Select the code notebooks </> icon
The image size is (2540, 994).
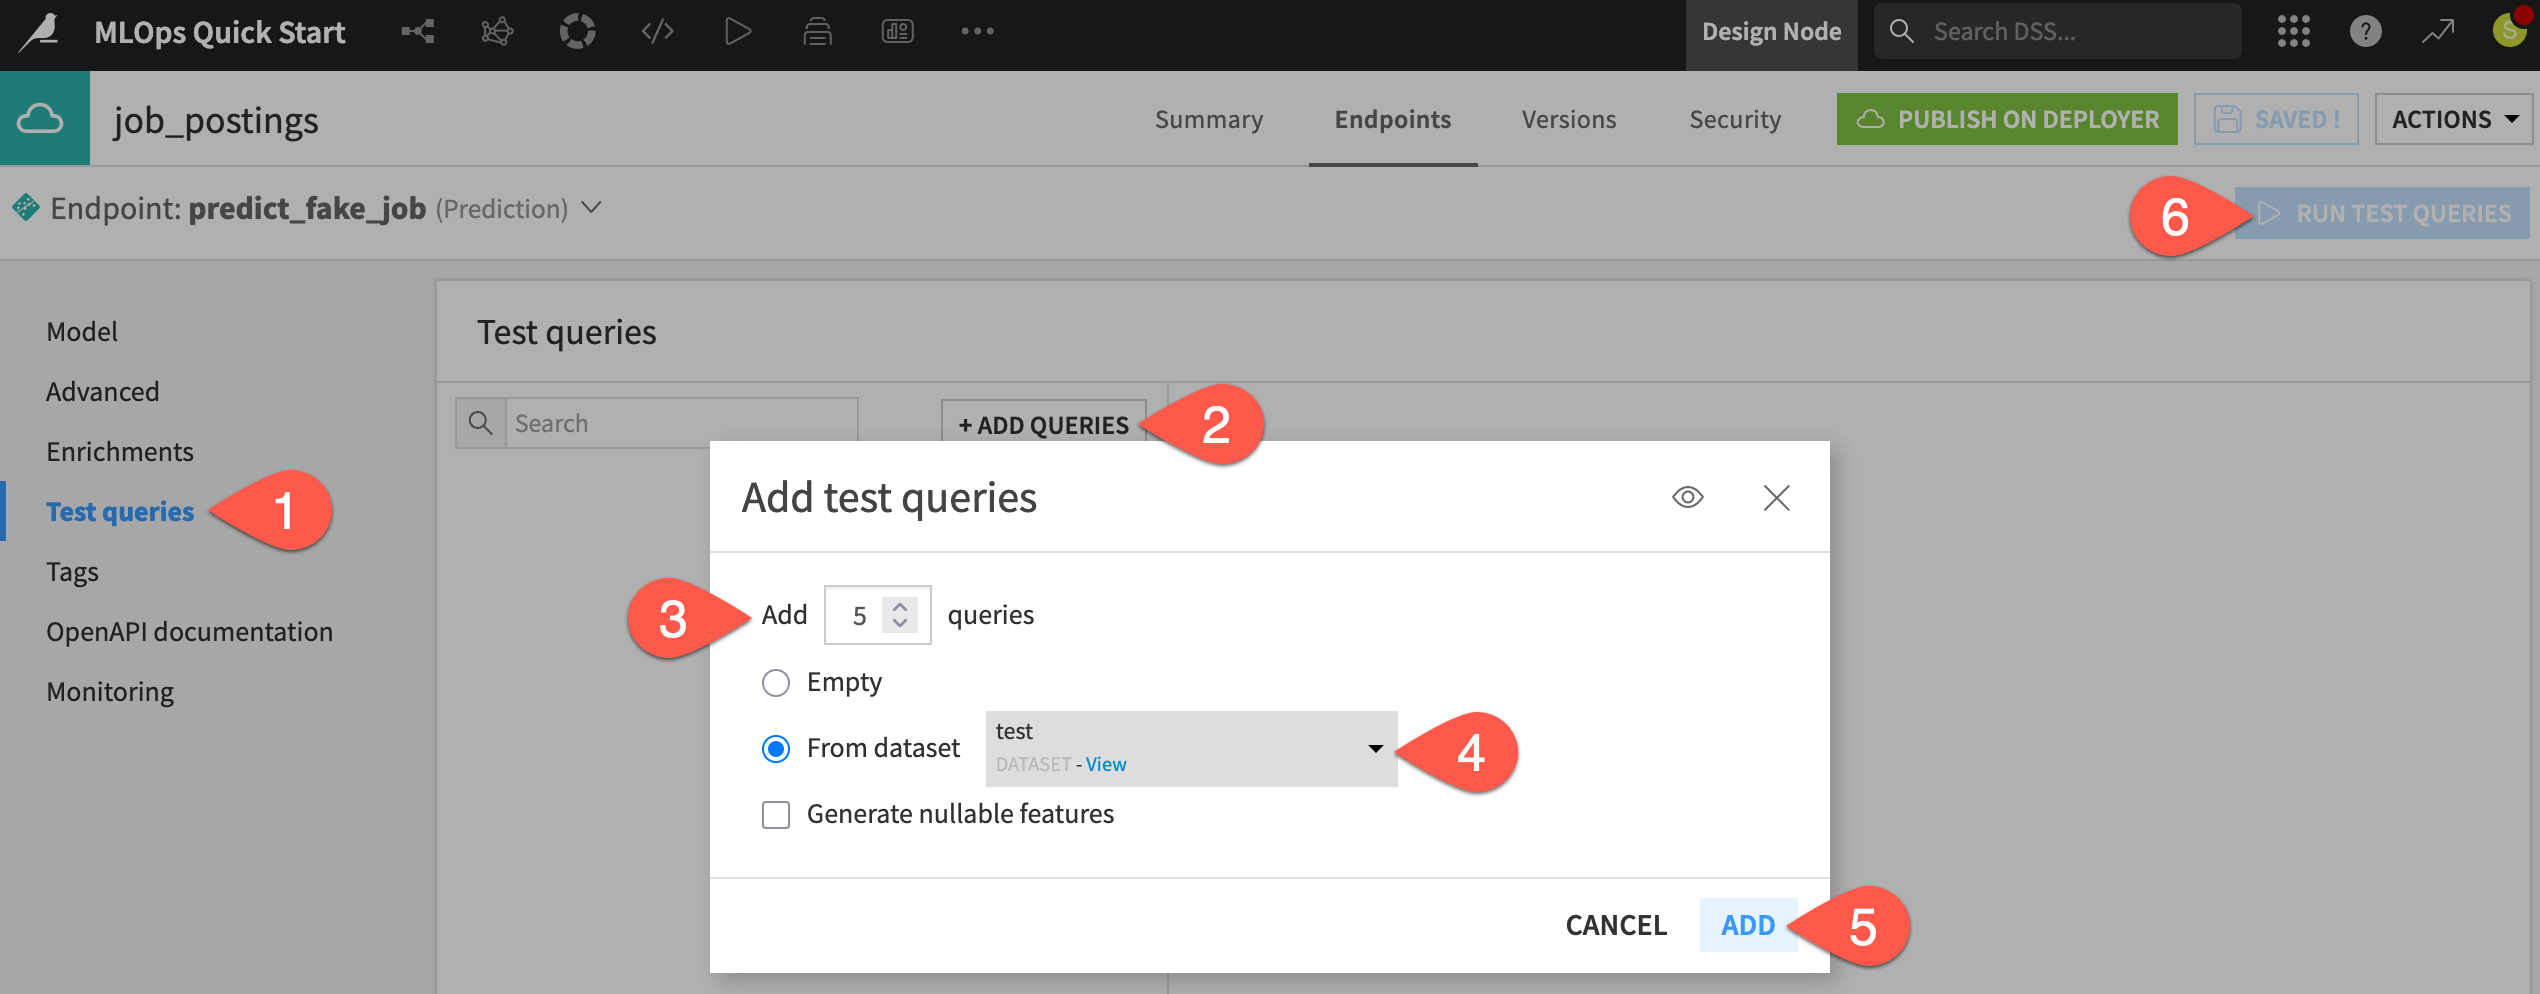(x=657, y=31)
